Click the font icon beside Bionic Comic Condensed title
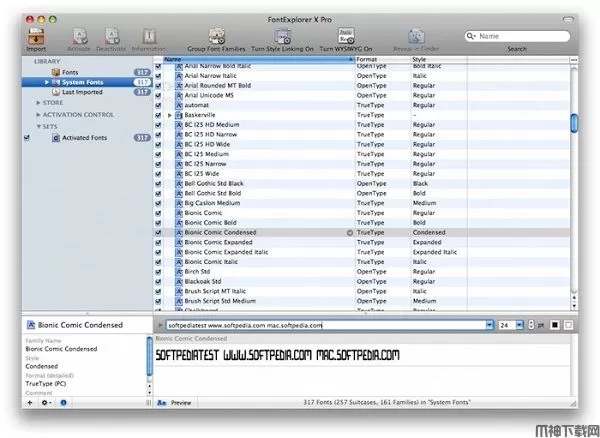The width and height of the screenshot is (600, 438). [x=31, y=325]
